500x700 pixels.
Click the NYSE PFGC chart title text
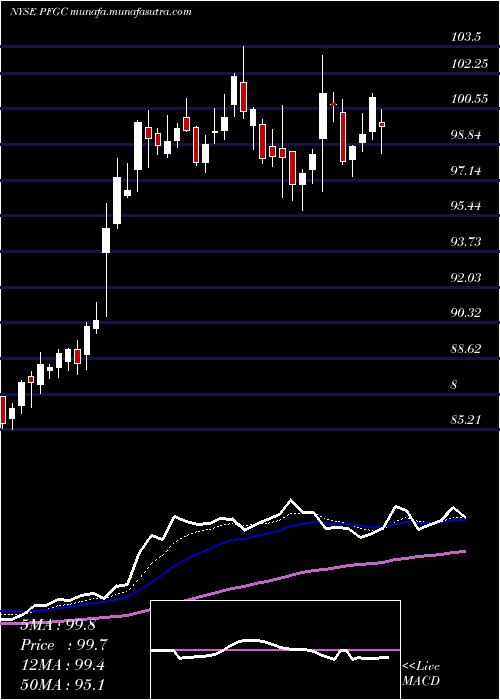(100, 12)
